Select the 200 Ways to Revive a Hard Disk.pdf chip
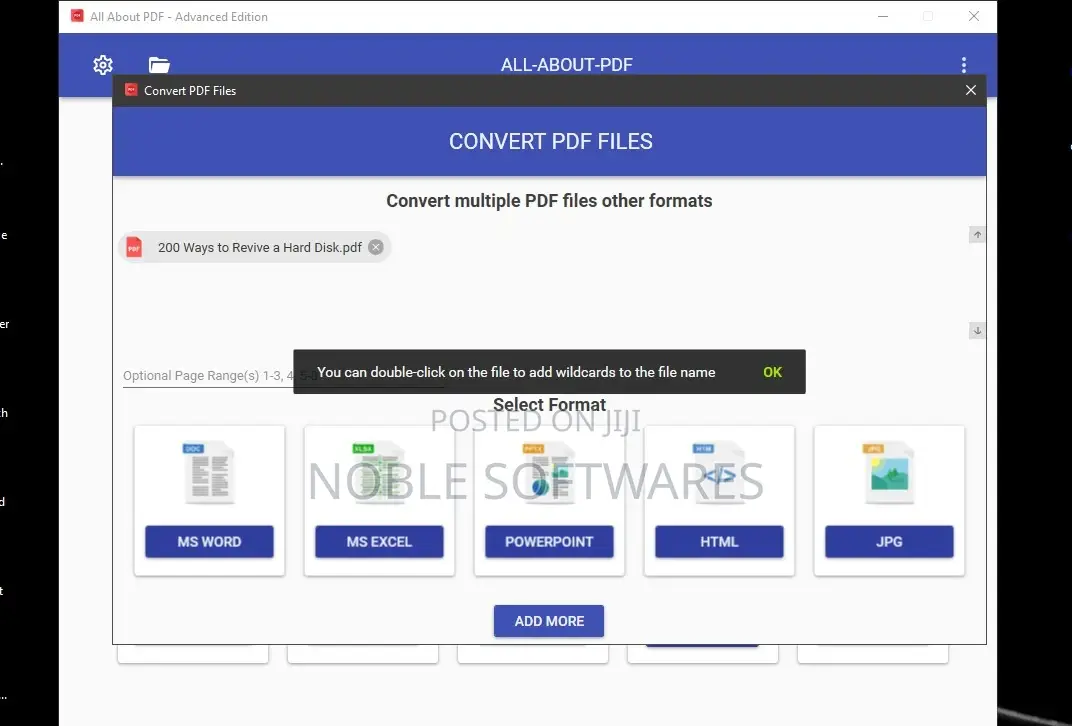 click(254, 247)
